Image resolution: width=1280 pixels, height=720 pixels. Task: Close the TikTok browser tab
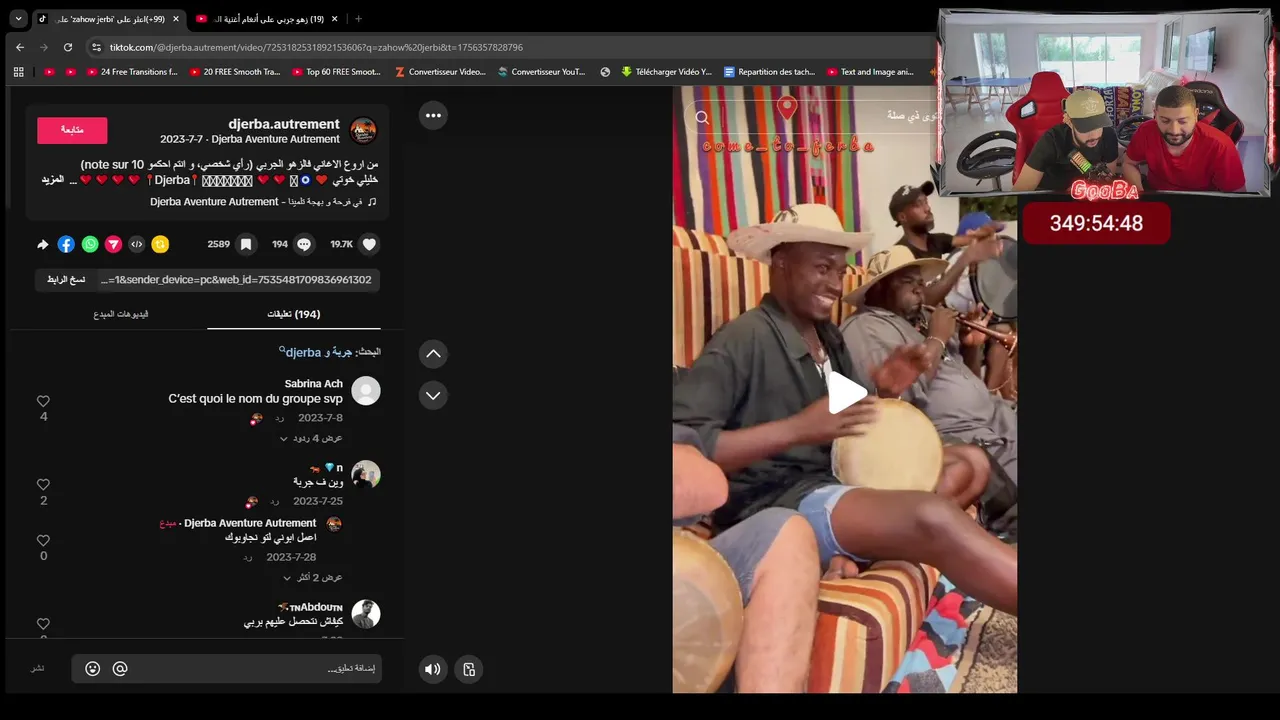coord(175,19)
